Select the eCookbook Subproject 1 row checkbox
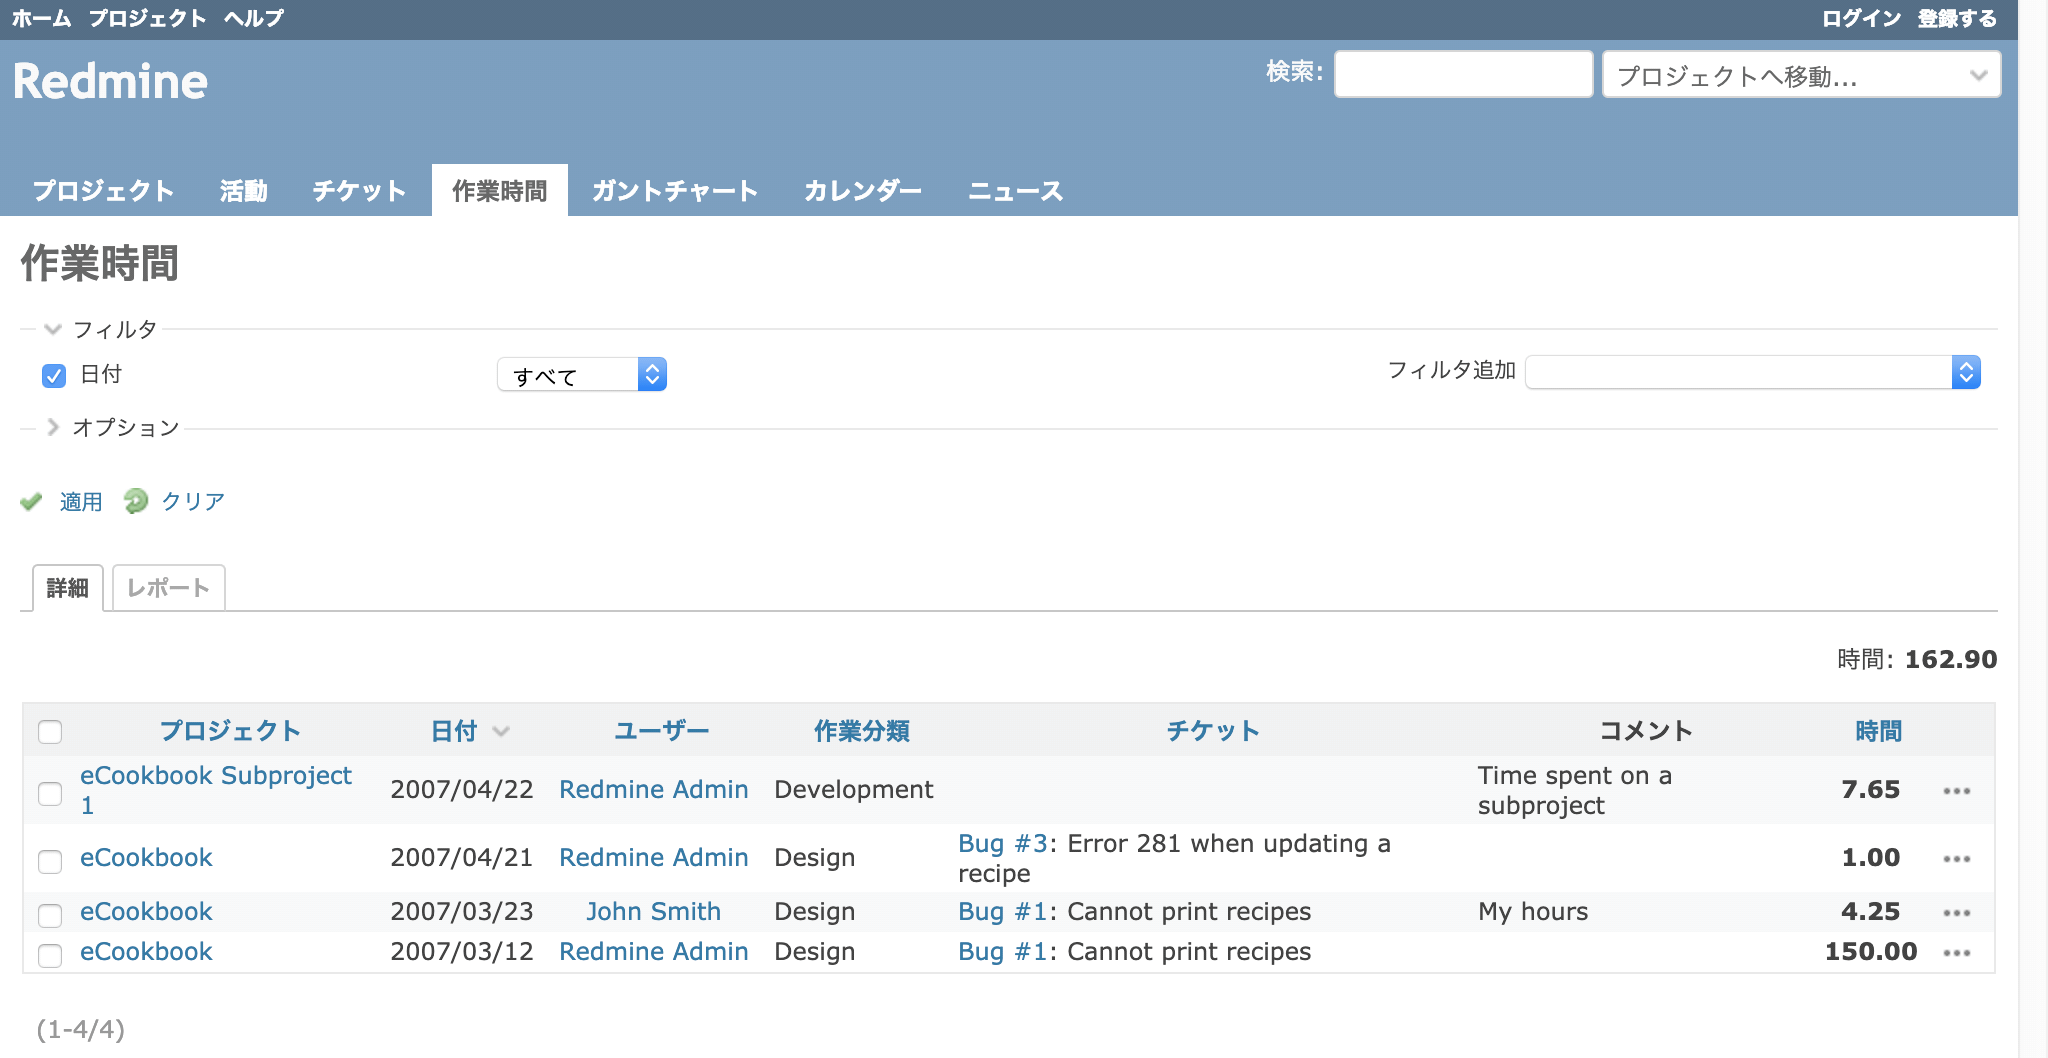 click(50, 794)
